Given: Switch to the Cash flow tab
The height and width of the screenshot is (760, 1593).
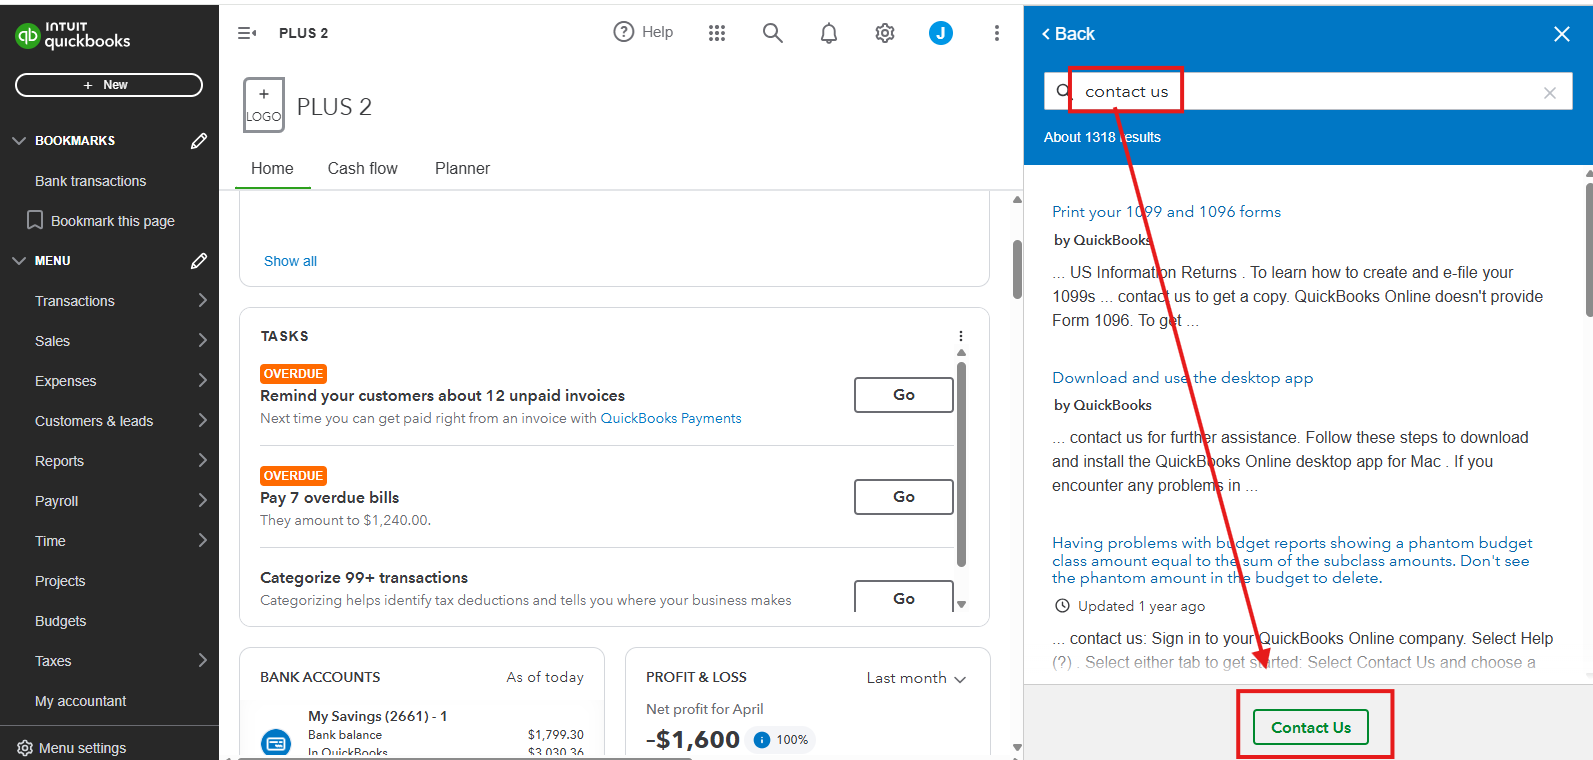Looking at the screenshot, I should (x=363, y=169).
